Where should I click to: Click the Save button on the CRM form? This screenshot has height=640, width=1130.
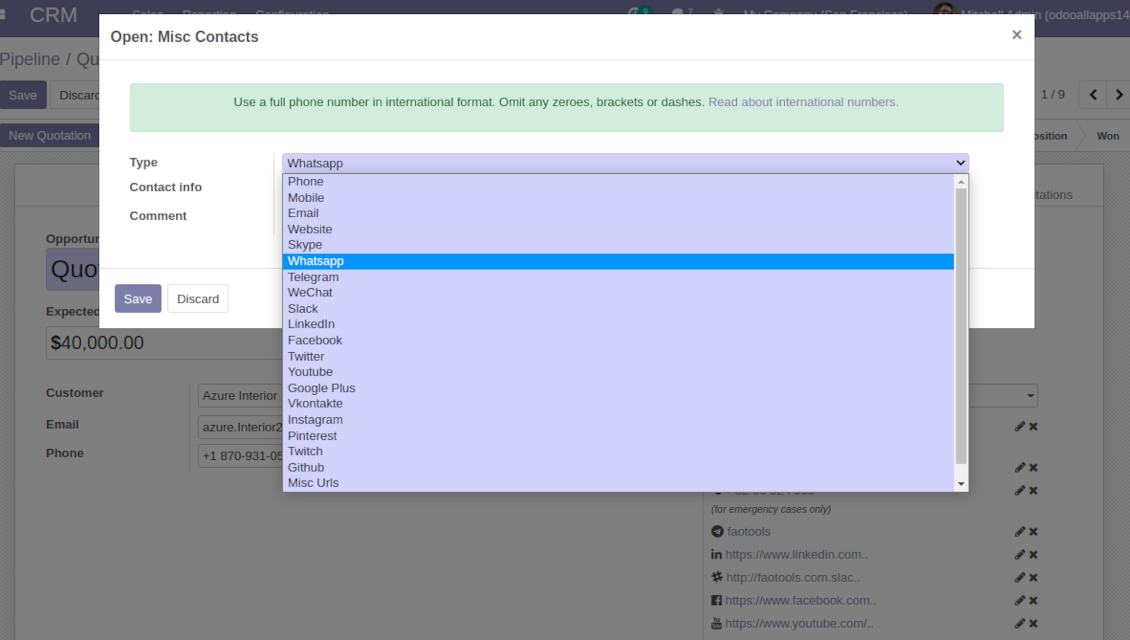23,95
